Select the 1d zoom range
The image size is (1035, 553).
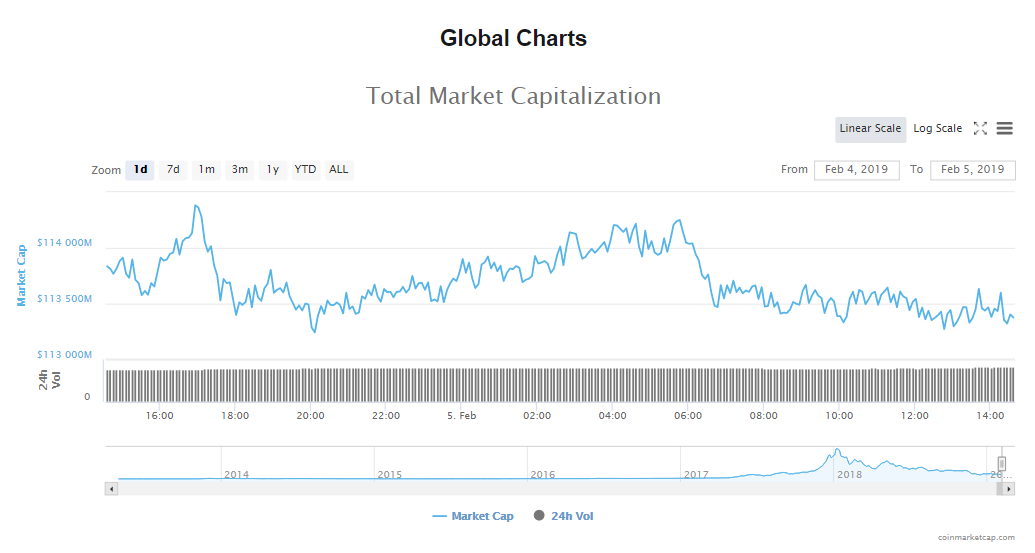point(141,170)
